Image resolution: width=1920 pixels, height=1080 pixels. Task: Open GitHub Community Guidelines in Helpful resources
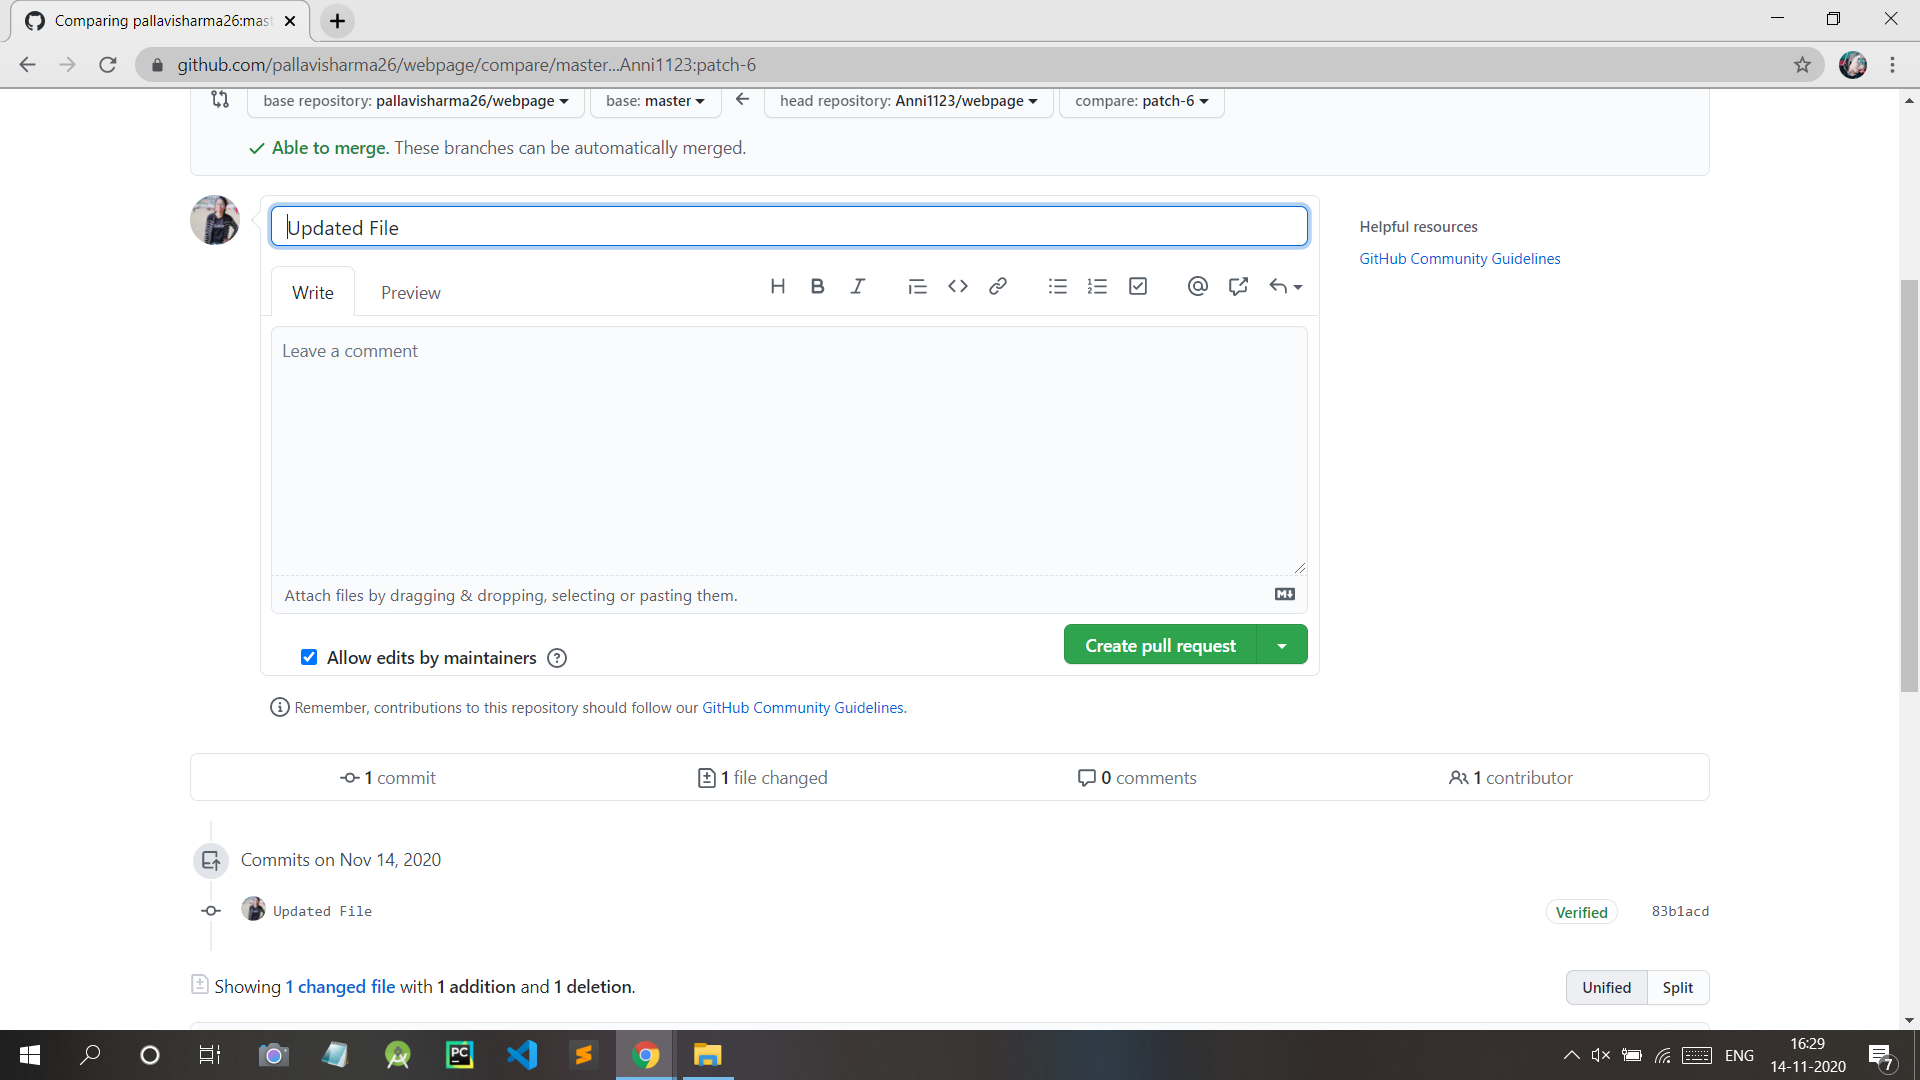1459,258
